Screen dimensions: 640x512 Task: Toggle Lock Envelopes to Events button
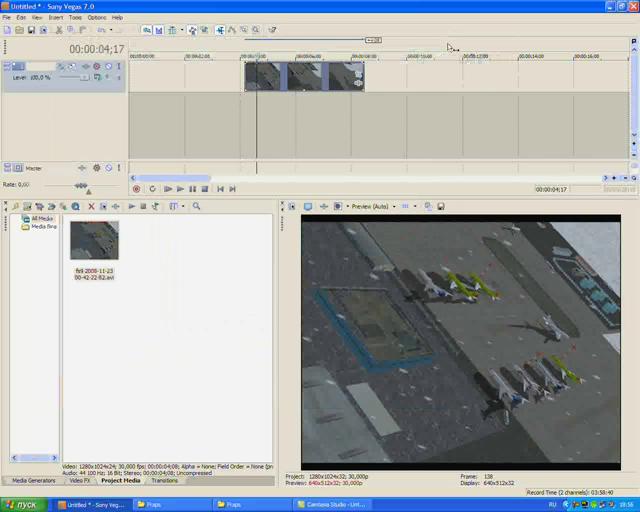pyautogui.click(x=192, y=30)
